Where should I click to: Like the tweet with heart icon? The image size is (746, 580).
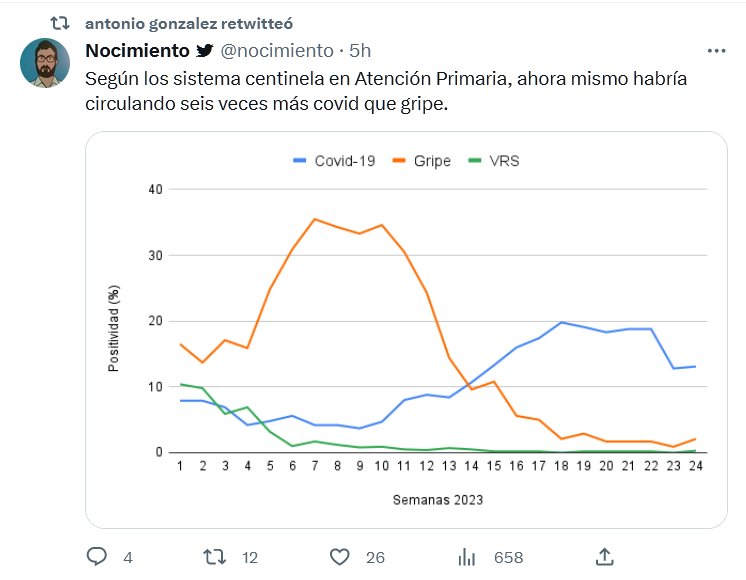pyautogui.click(x=341, y=556)
